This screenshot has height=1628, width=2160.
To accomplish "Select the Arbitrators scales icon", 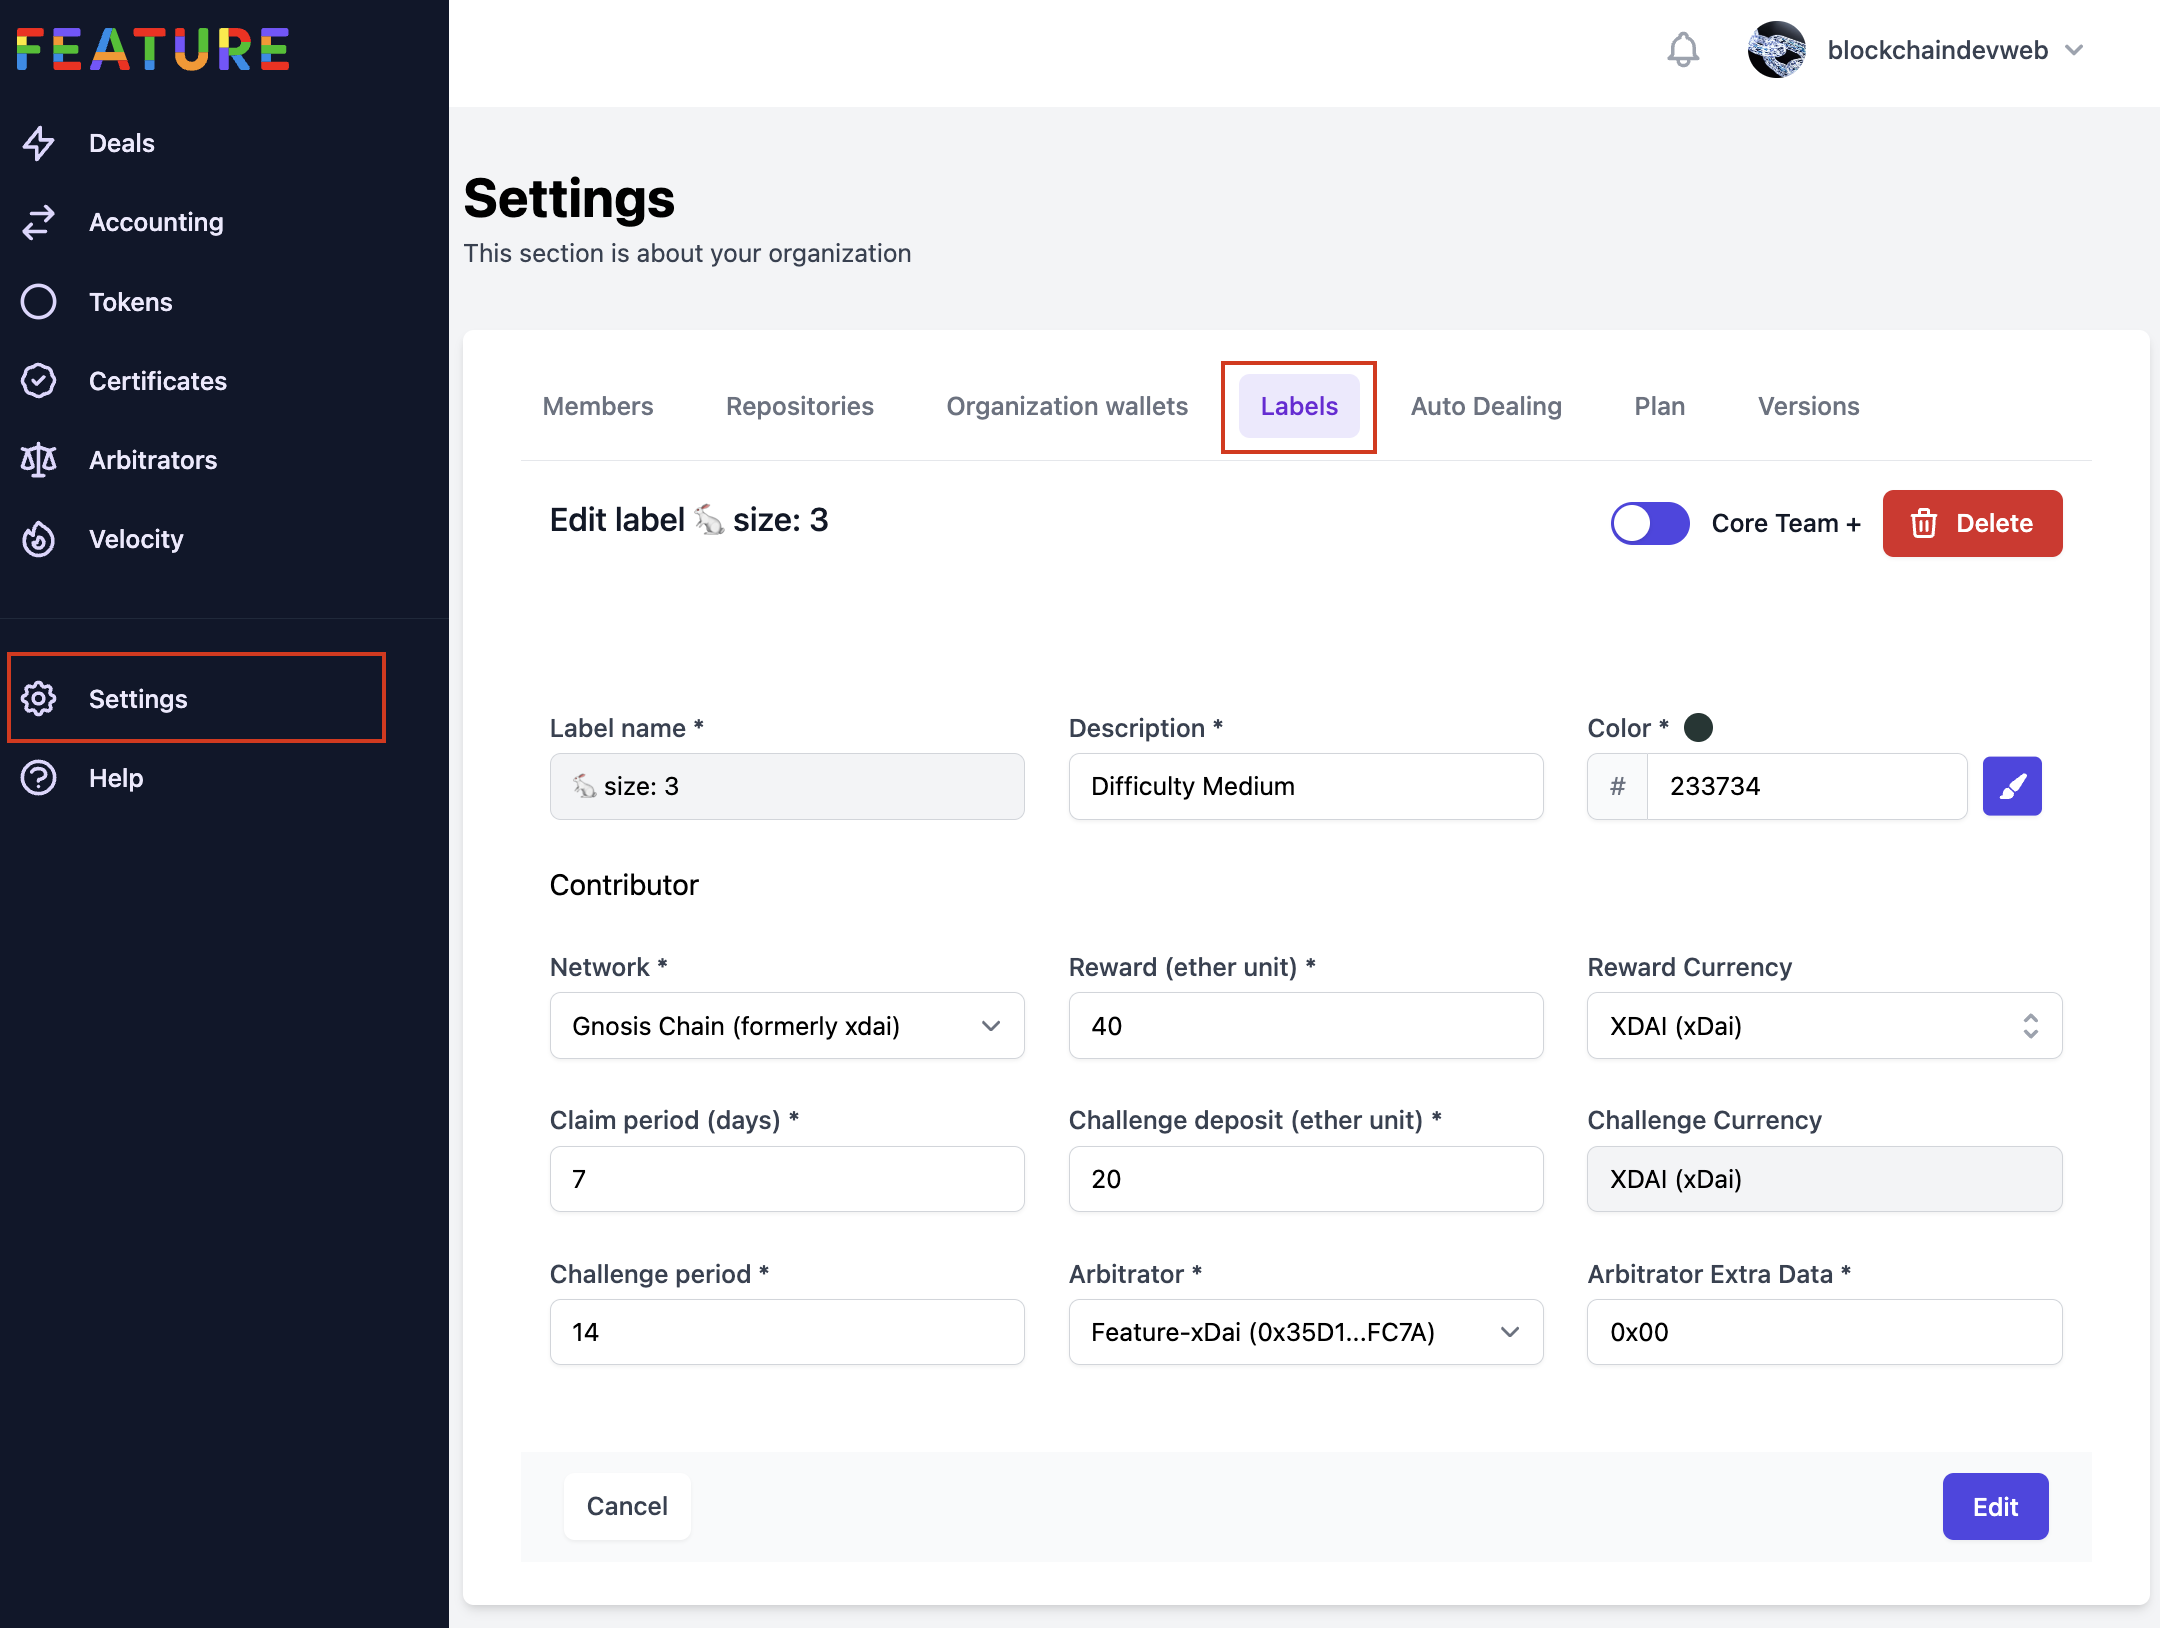I will [x=39, y=460].
